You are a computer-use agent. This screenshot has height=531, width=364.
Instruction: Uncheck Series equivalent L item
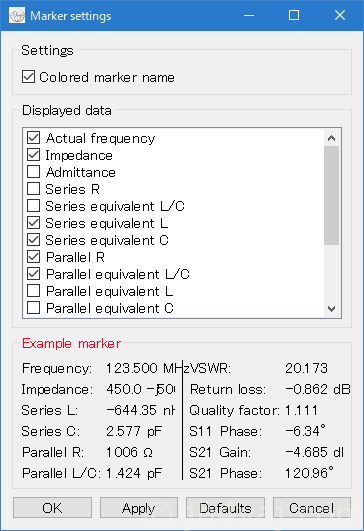pos(34,223)
